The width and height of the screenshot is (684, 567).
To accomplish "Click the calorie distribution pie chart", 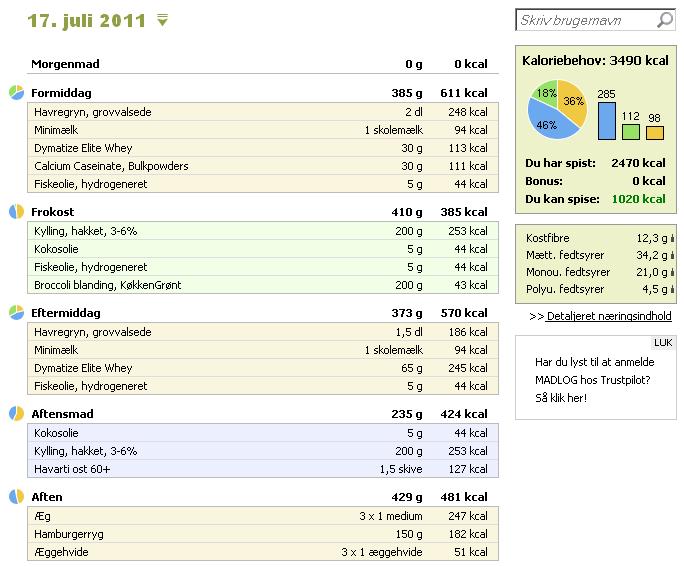I will (x=557, y=109).
